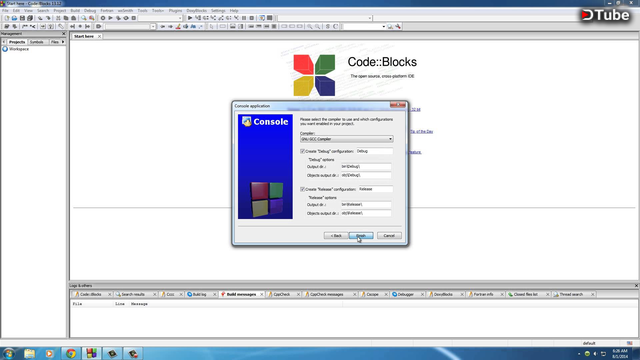The width and height of the screenshot is (640, 360).
Task: Switch to the Symbols tab in Management
Action: 36,42
